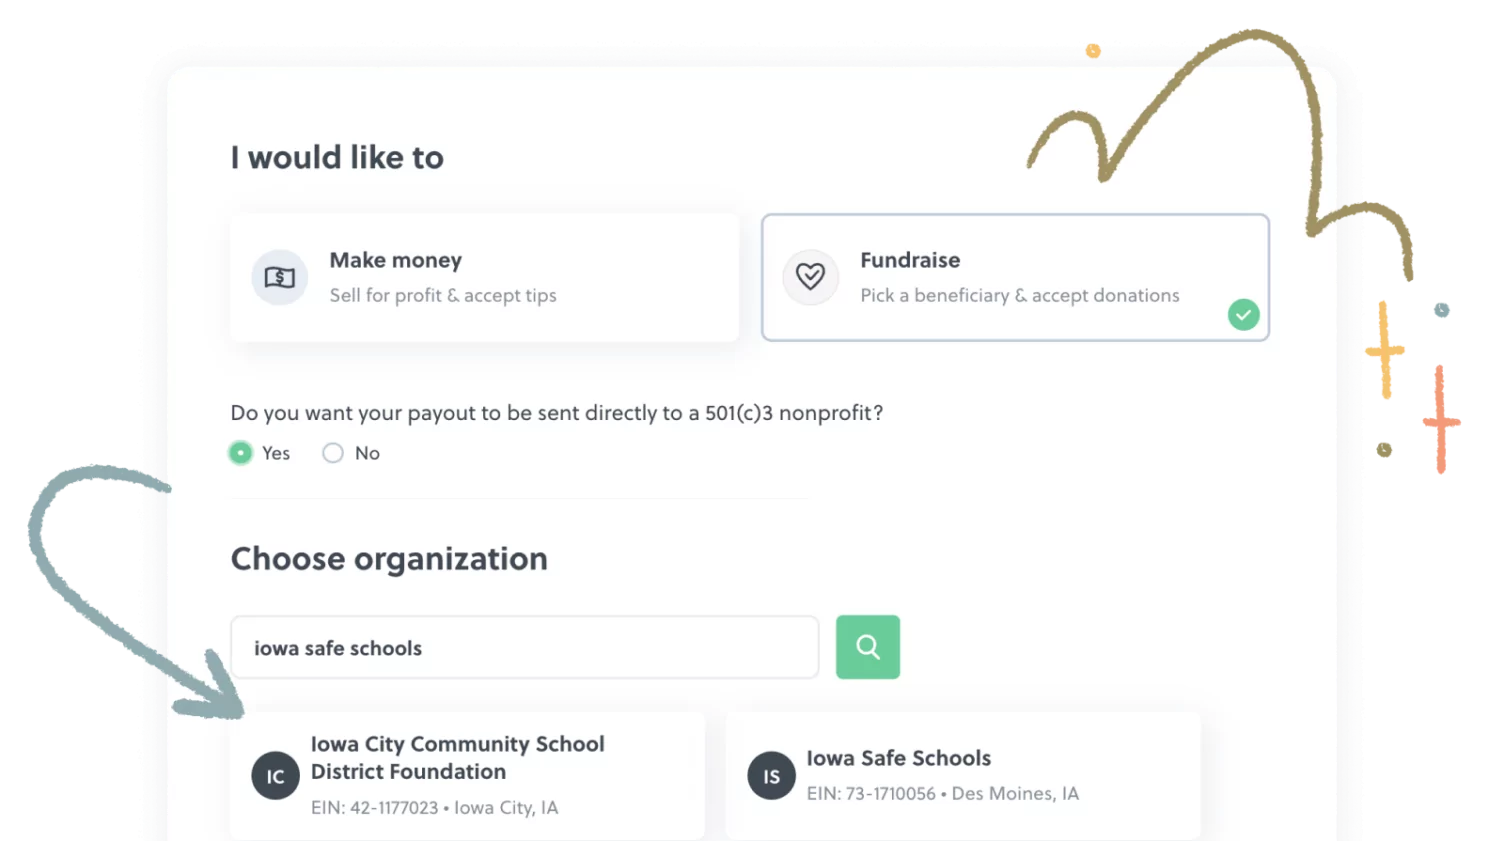This screenshot has width=1504, height=841.
Task: Click the 'No' label text
Action: point(367,453)
